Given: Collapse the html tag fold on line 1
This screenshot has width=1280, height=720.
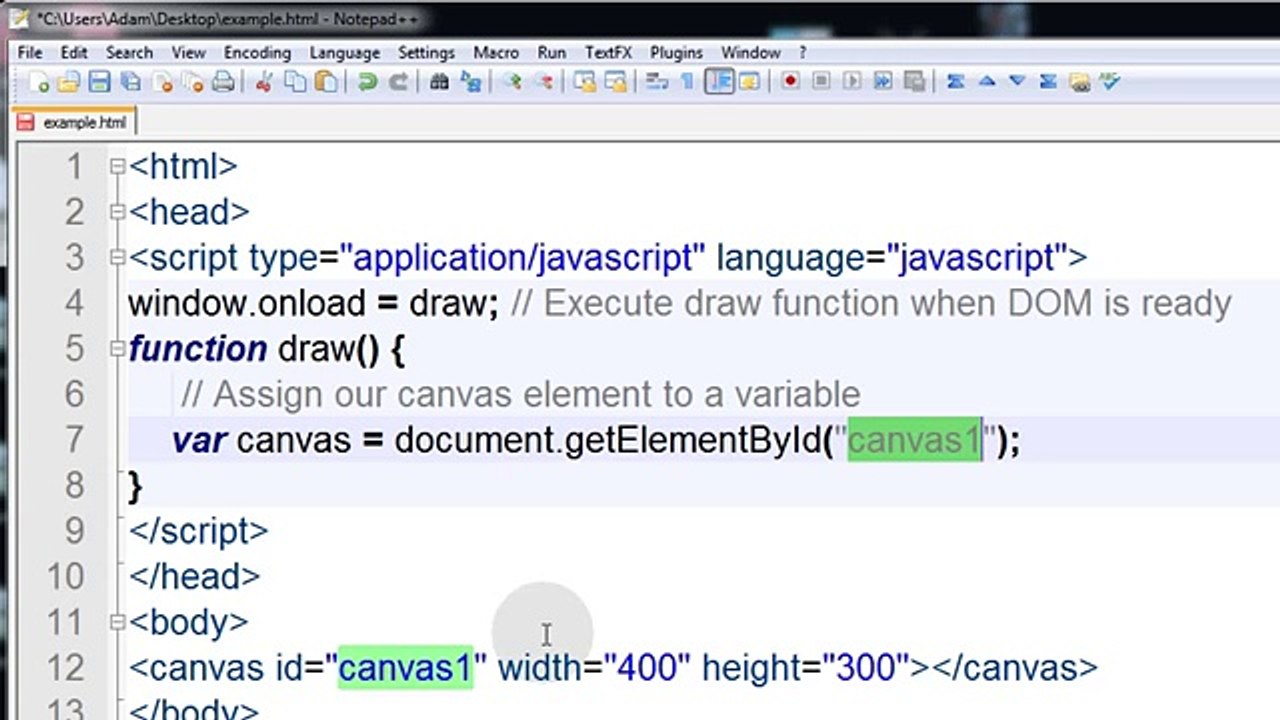Looking at the screenshot, I should point(117,166).
